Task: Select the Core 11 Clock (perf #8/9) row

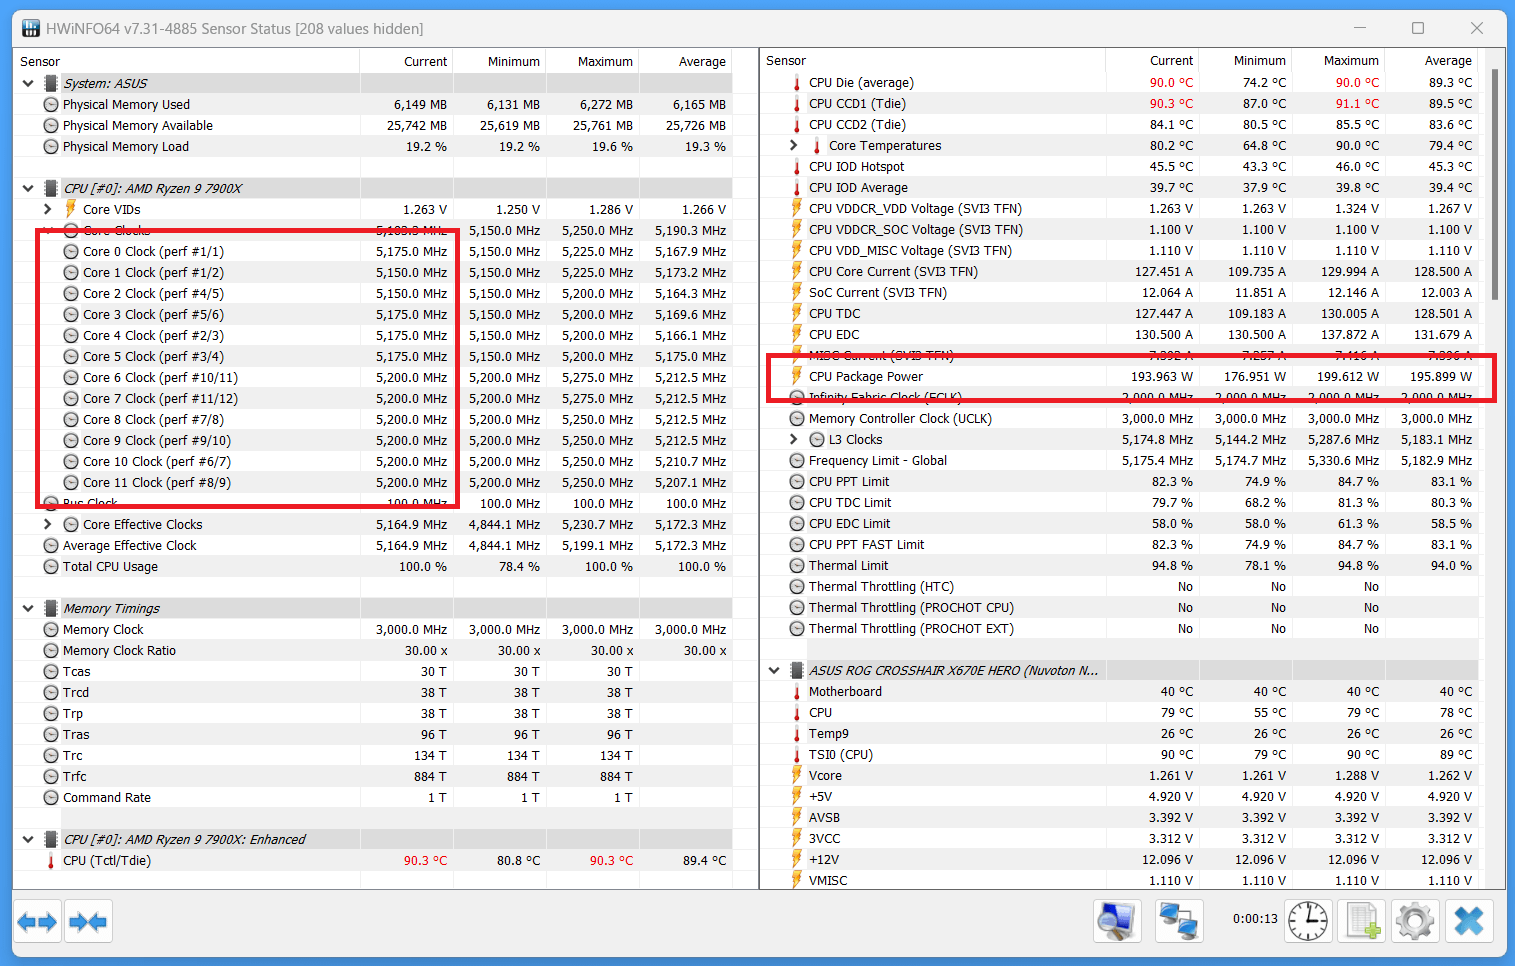Action: (x=373, y=483)
